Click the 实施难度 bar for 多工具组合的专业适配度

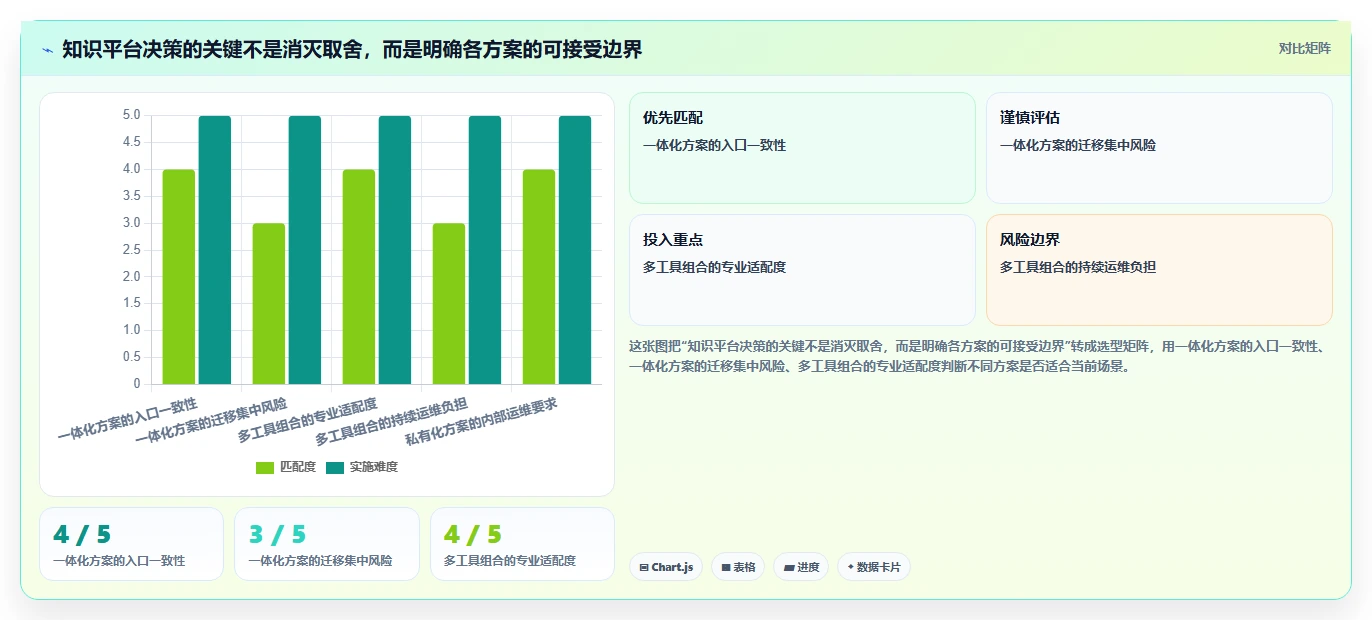pyautogui.click(x=395, y=250)
